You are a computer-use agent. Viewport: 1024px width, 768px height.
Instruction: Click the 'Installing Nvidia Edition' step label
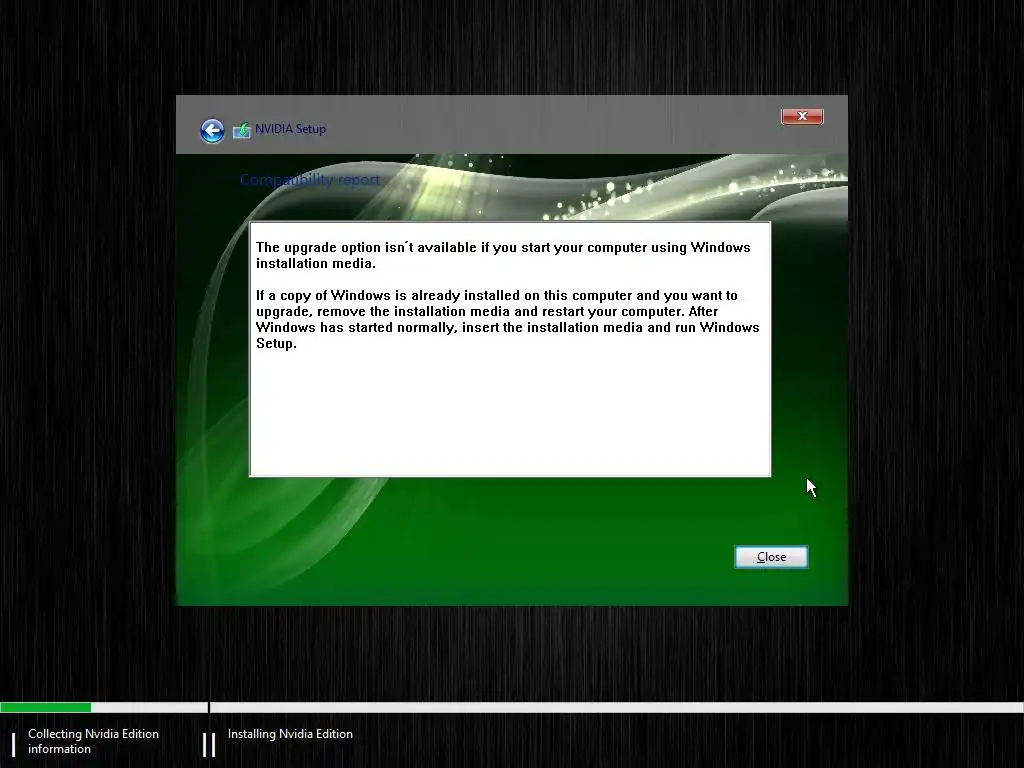point(290,734)
